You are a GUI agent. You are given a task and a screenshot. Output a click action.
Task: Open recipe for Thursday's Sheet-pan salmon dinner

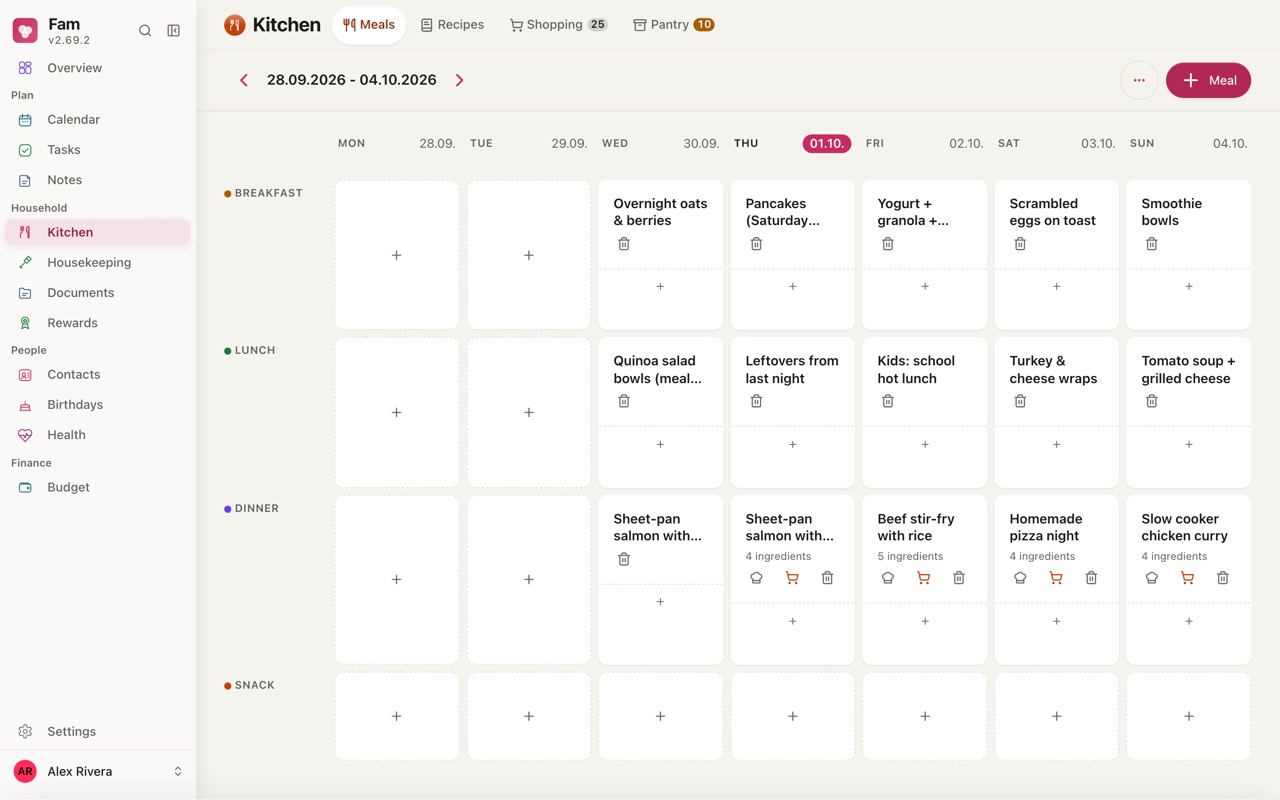(x=756, y=578)
